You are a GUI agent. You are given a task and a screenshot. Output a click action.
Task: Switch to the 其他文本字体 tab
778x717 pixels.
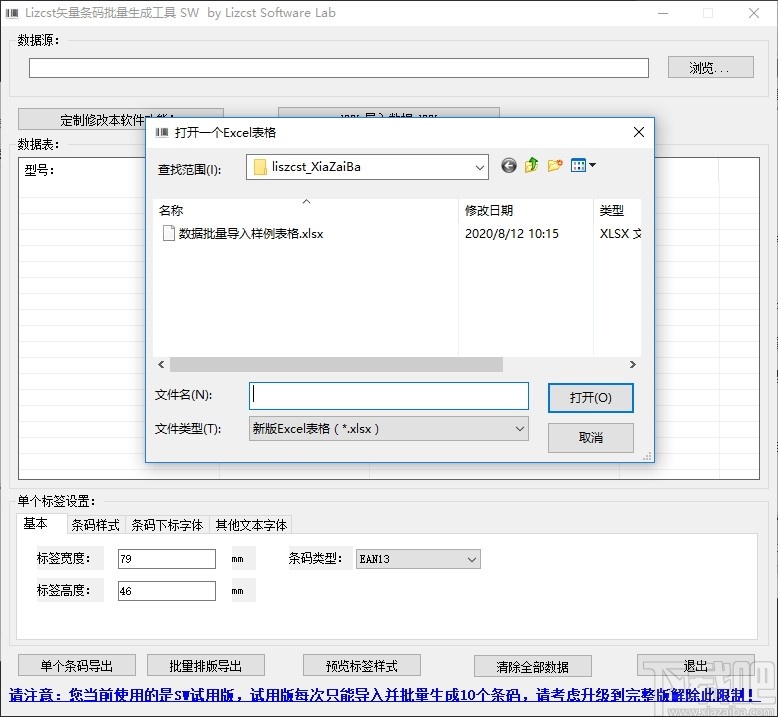click(251, 525)
